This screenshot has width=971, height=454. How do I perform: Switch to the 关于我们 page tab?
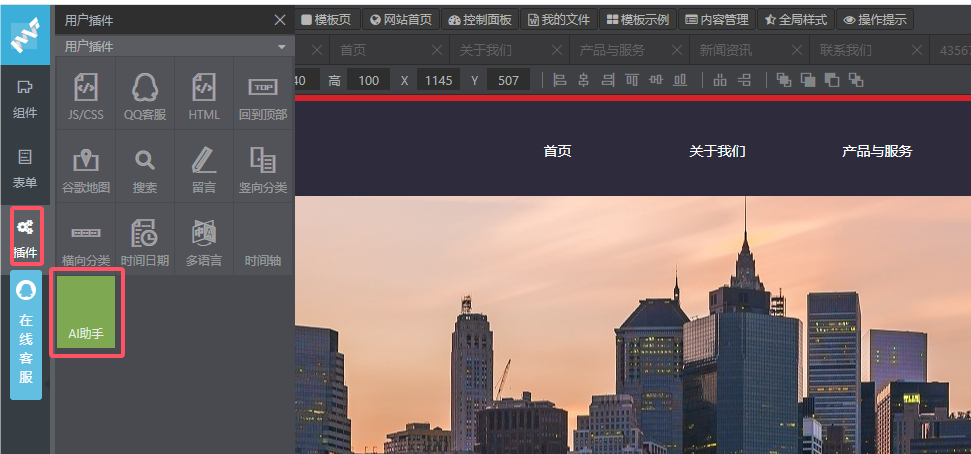pos(486,50)
